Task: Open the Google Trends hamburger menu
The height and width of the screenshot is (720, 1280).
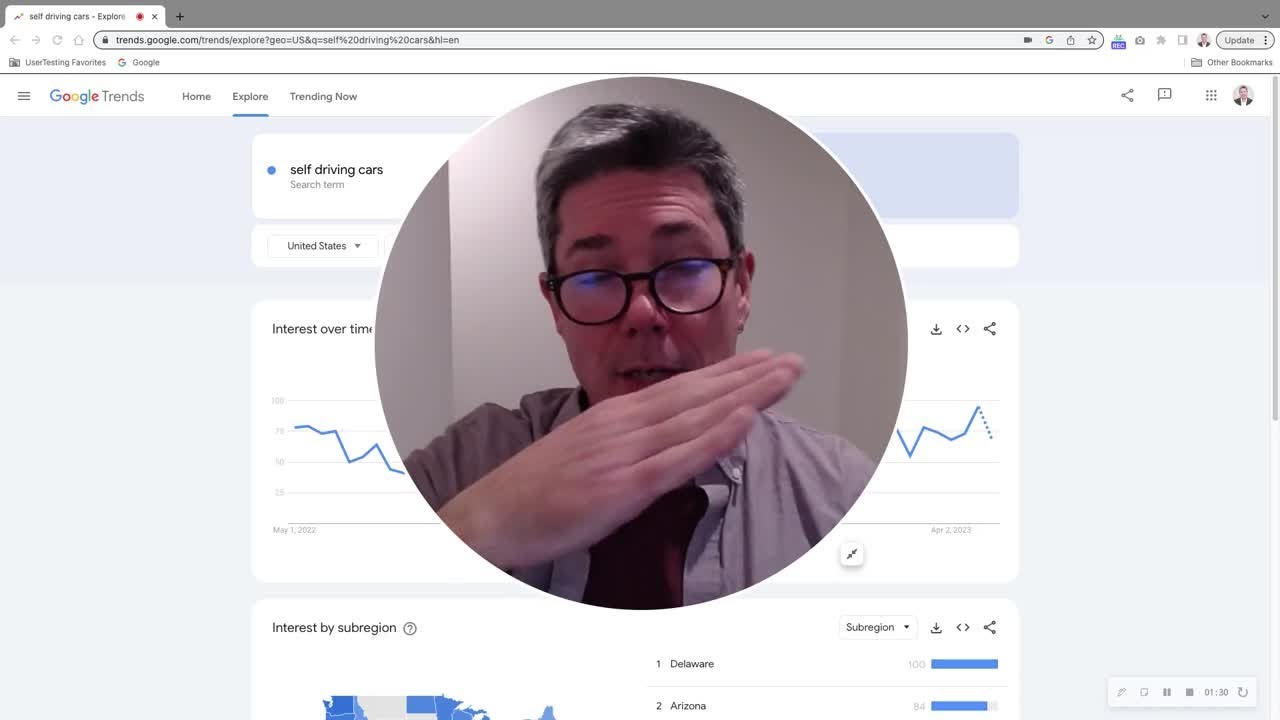Action: click(24, 96)
